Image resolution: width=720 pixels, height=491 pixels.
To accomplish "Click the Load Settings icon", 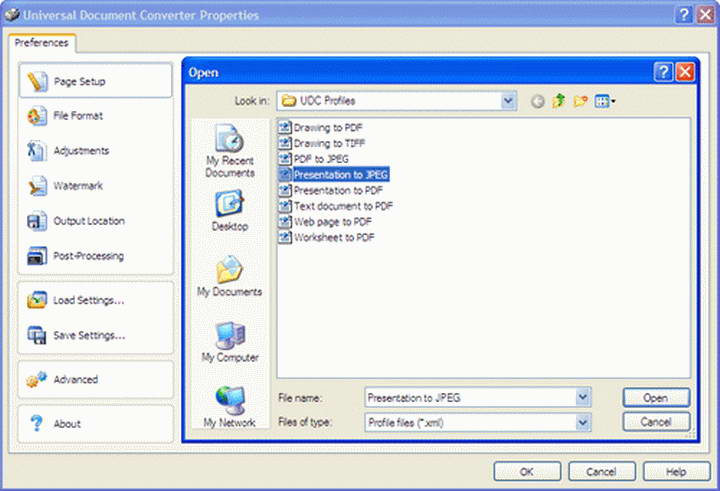I will (36, 300).
